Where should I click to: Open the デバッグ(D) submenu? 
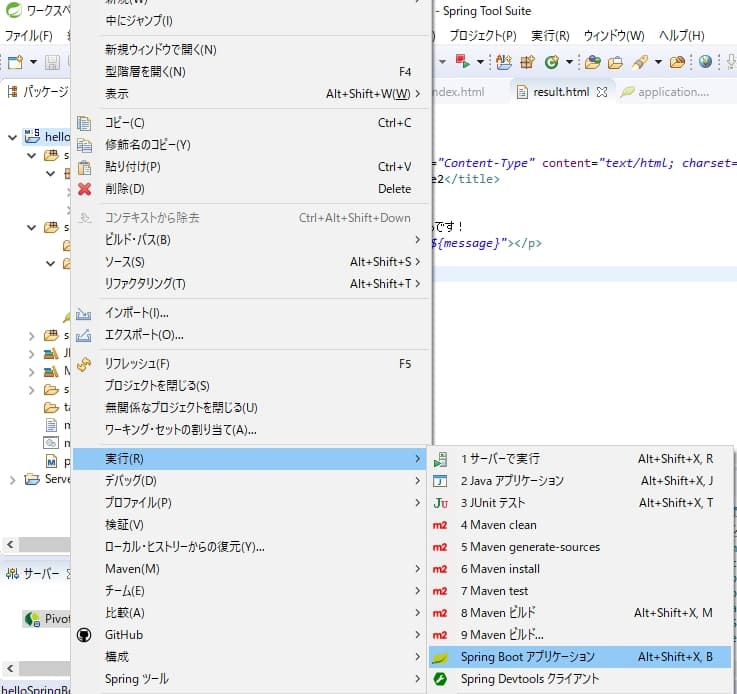coord(250,481)
